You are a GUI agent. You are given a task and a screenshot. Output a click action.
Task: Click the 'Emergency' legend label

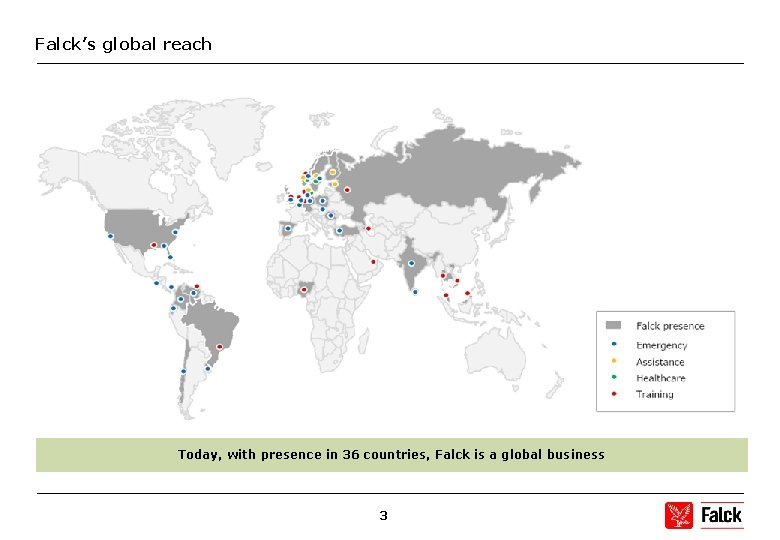[661, 345]
